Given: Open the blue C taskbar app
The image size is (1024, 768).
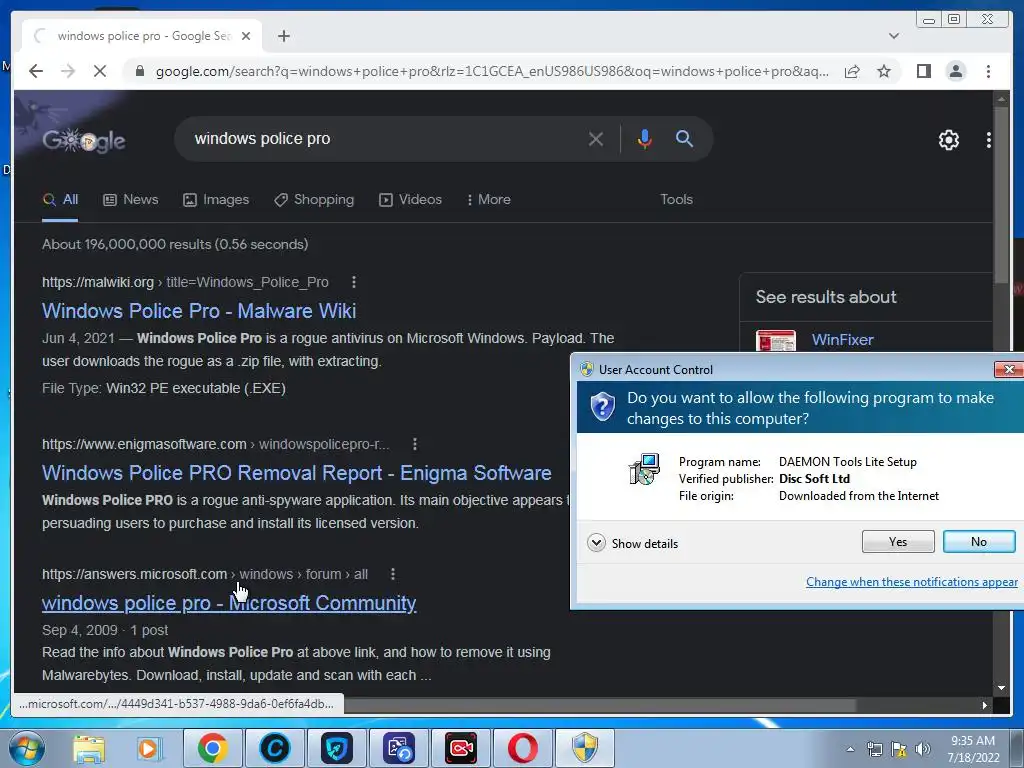Looking at the screenshot, I should (275, 748).
